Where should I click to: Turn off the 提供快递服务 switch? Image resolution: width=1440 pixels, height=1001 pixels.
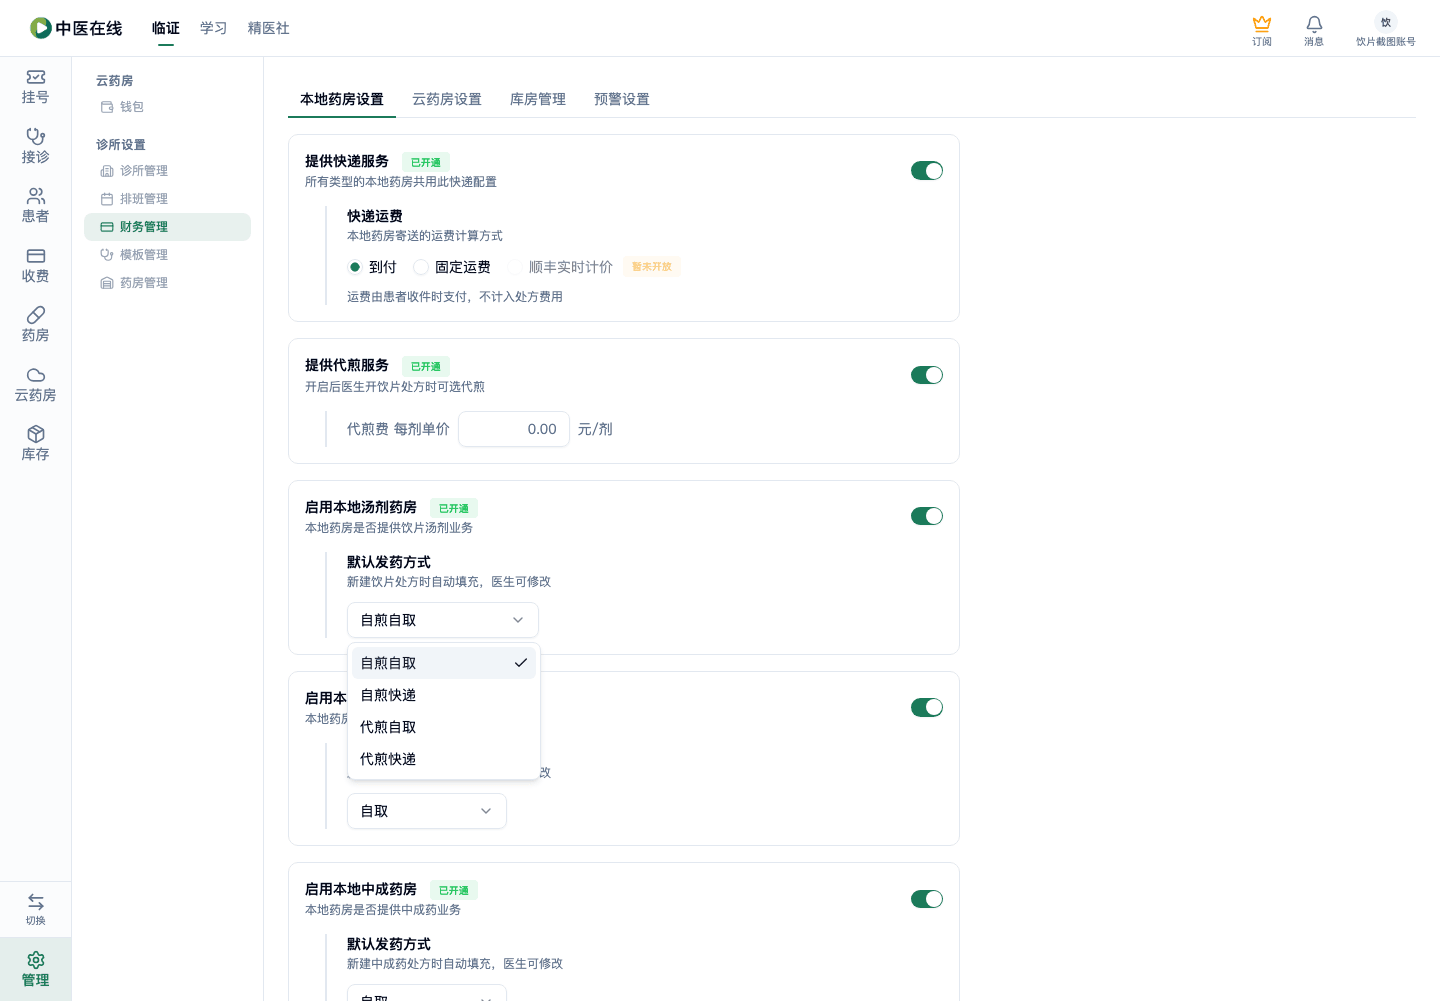tap(927, 171)
